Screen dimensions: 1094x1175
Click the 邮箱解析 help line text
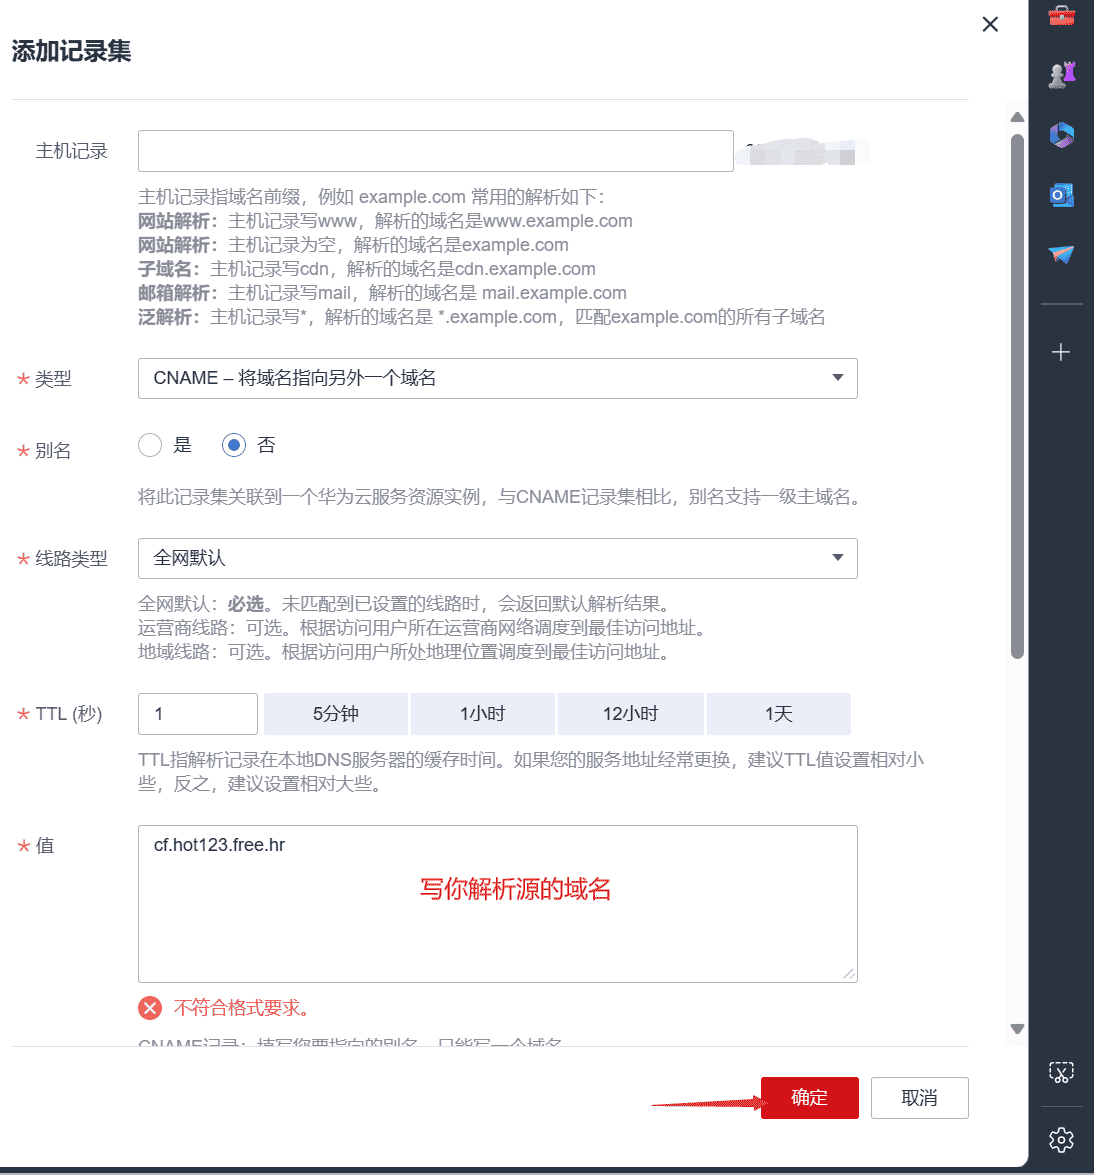[382, 293]
